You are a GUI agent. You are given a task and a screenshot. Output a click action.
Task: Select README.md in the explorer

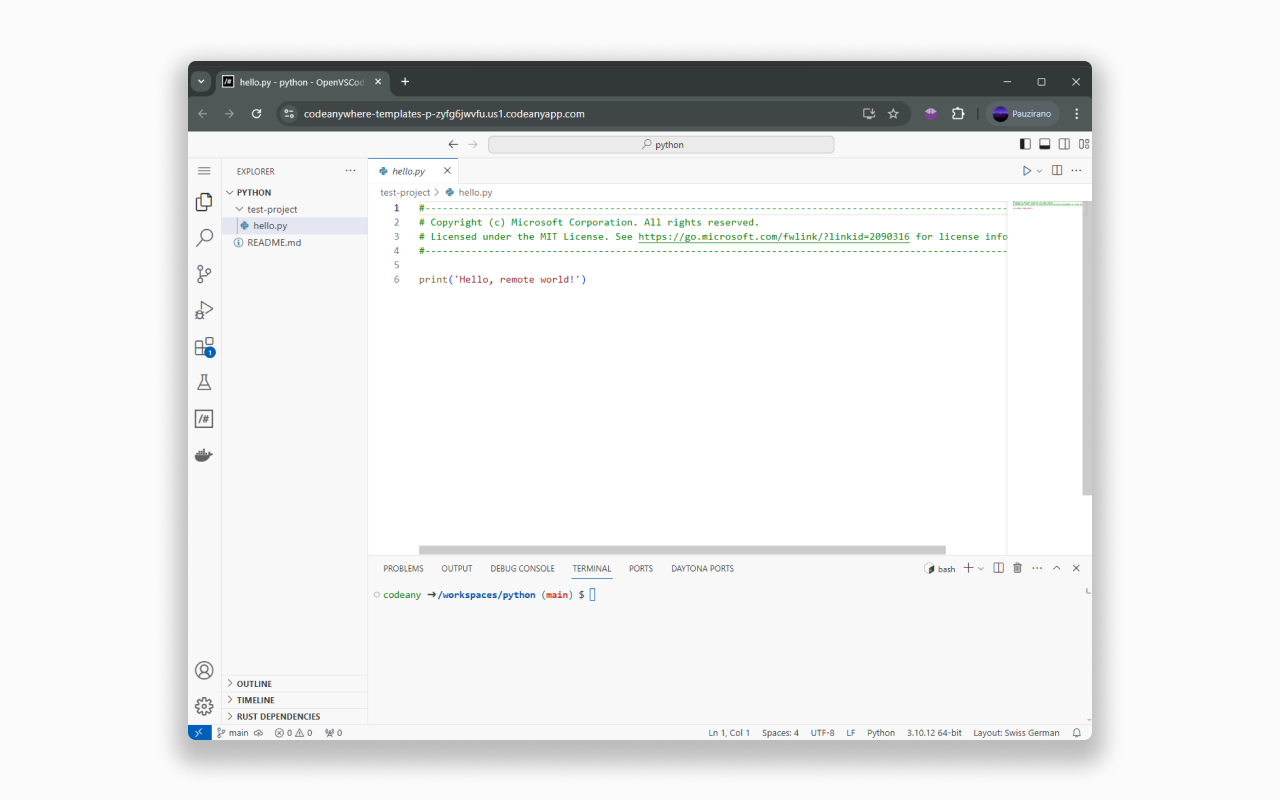[x=274, y=242]
